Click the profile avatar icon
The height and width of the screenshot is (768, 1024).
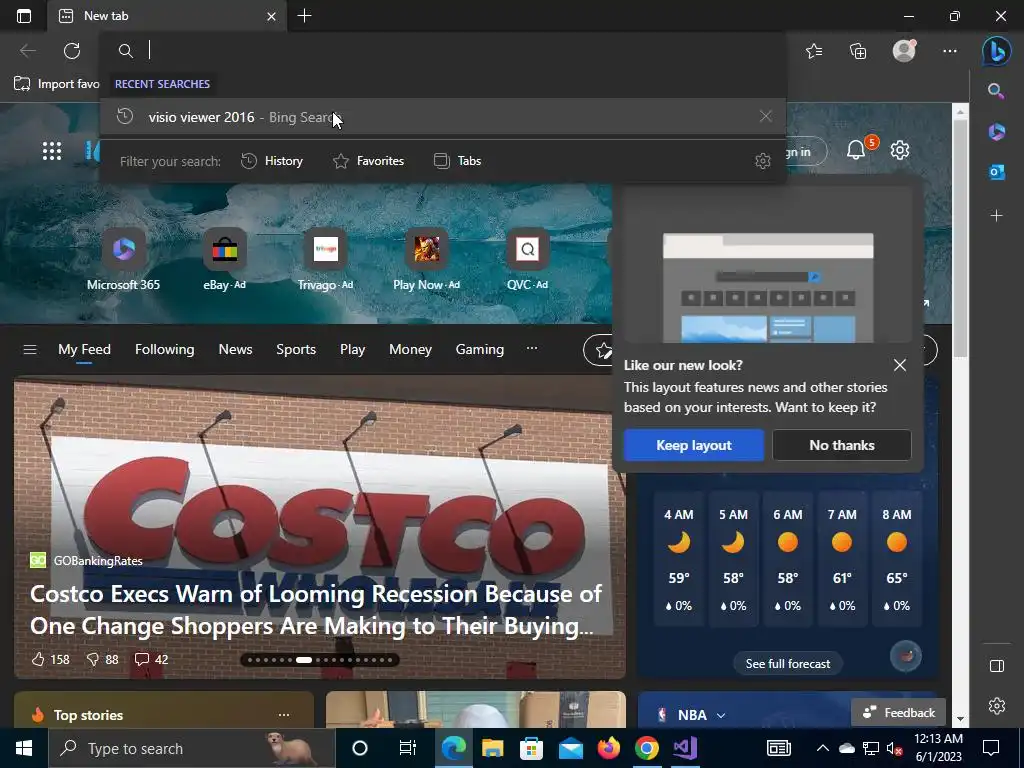904,50
